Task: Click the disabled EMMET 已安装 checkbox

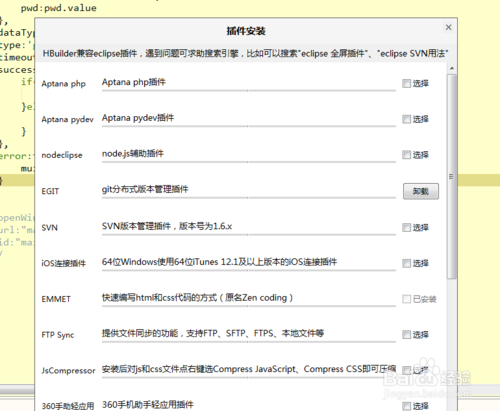Action: click(406, 299)
